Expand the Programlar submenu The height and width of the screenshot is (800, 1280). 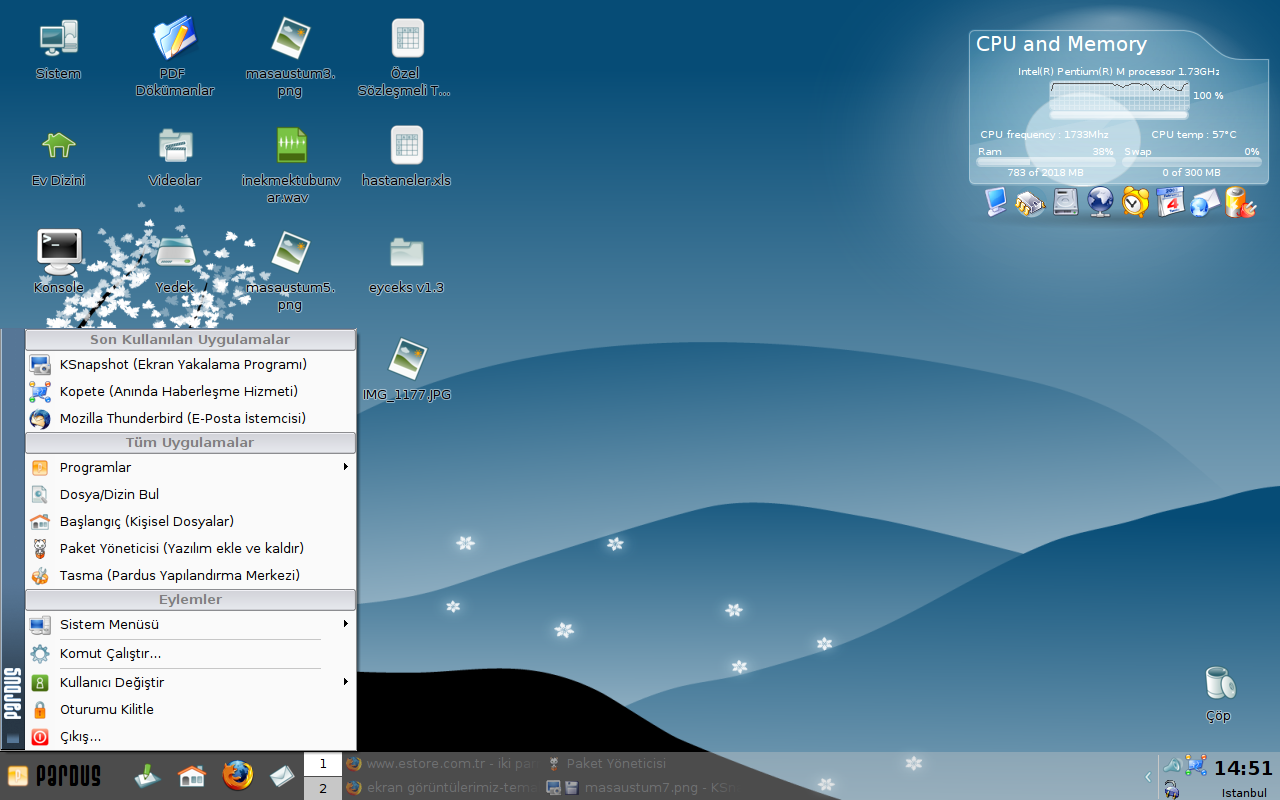pyautogui.click(x=191, y=467)
